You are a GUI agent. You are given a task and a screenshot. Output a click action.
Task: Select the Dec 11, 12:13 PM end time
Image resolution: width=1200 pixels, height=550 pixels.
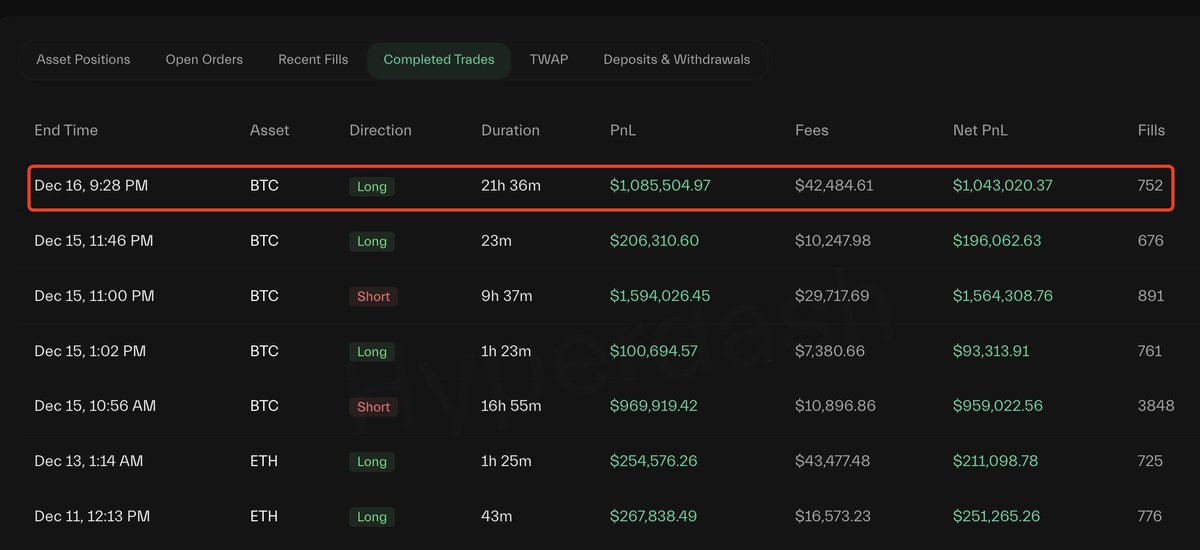92,516
